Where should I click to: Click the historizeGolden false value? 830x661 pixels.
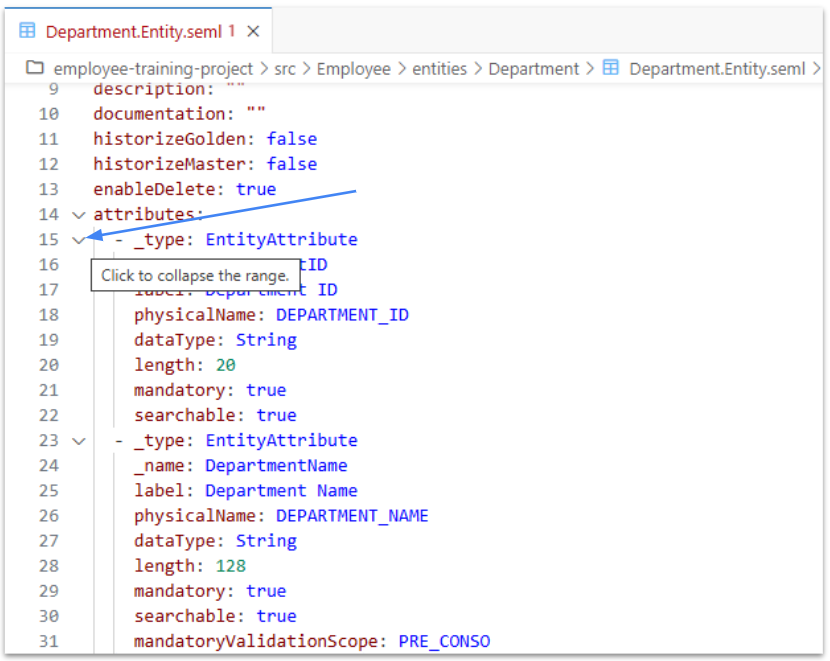click(x=291, y=139)
